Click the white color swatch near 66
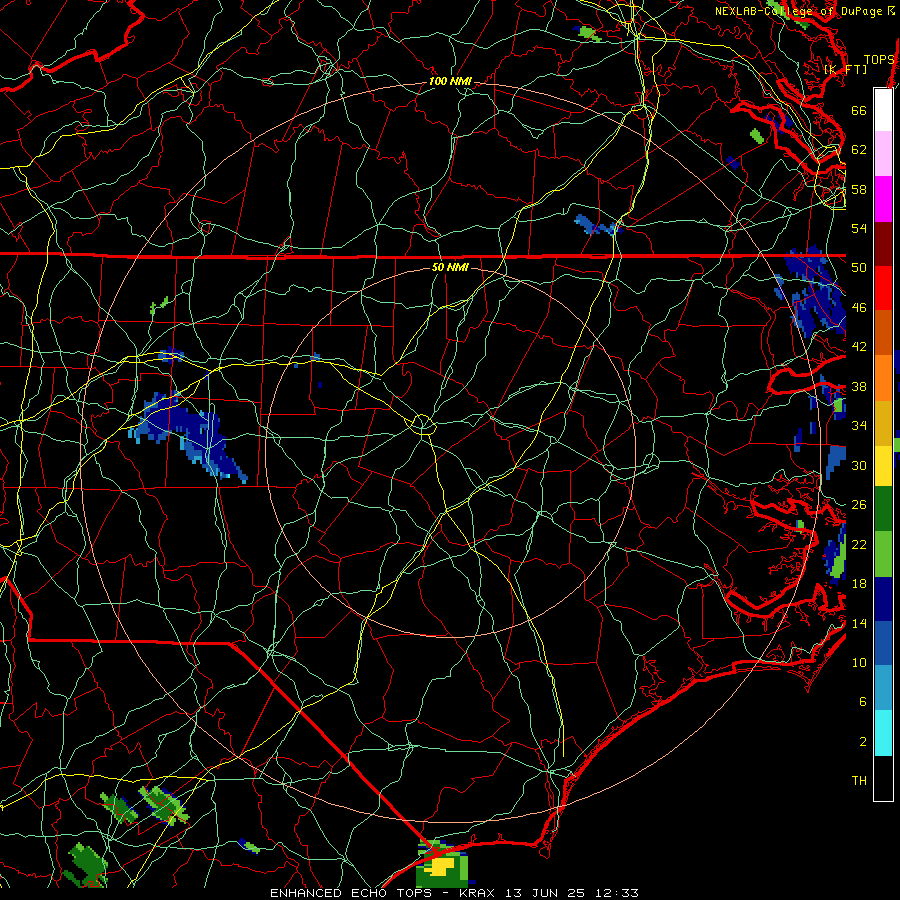Screen dimensions: 900x900 (x=883, y=110)
